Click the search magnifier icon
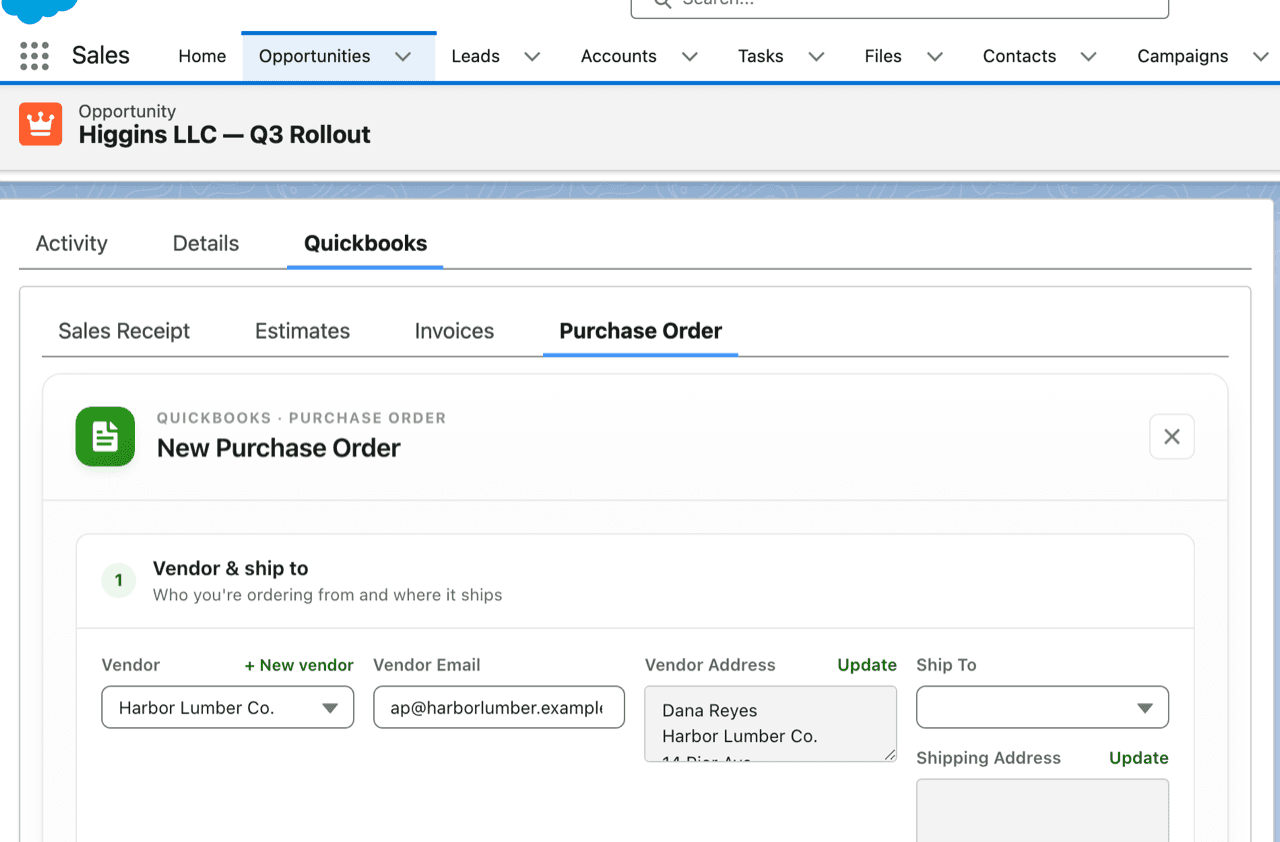1280x842 pixels. pos(662,3)
